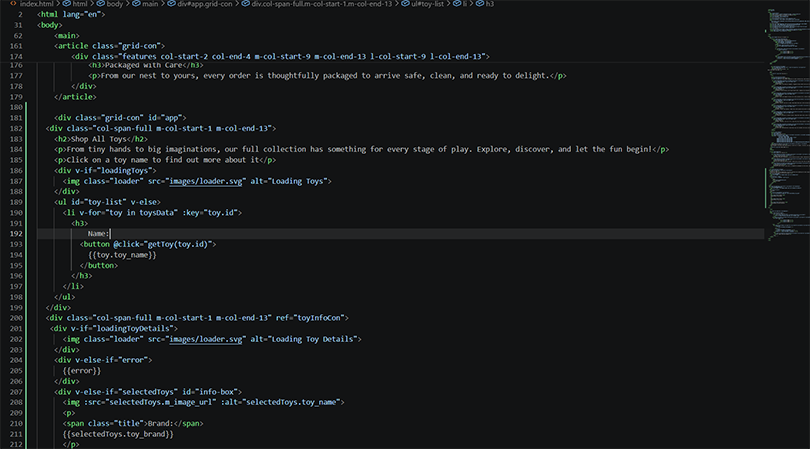Open the div#app.grid-con breadcrumb dropdown
The height and width of the screenshot is (449, 810).
pos(203,4)
